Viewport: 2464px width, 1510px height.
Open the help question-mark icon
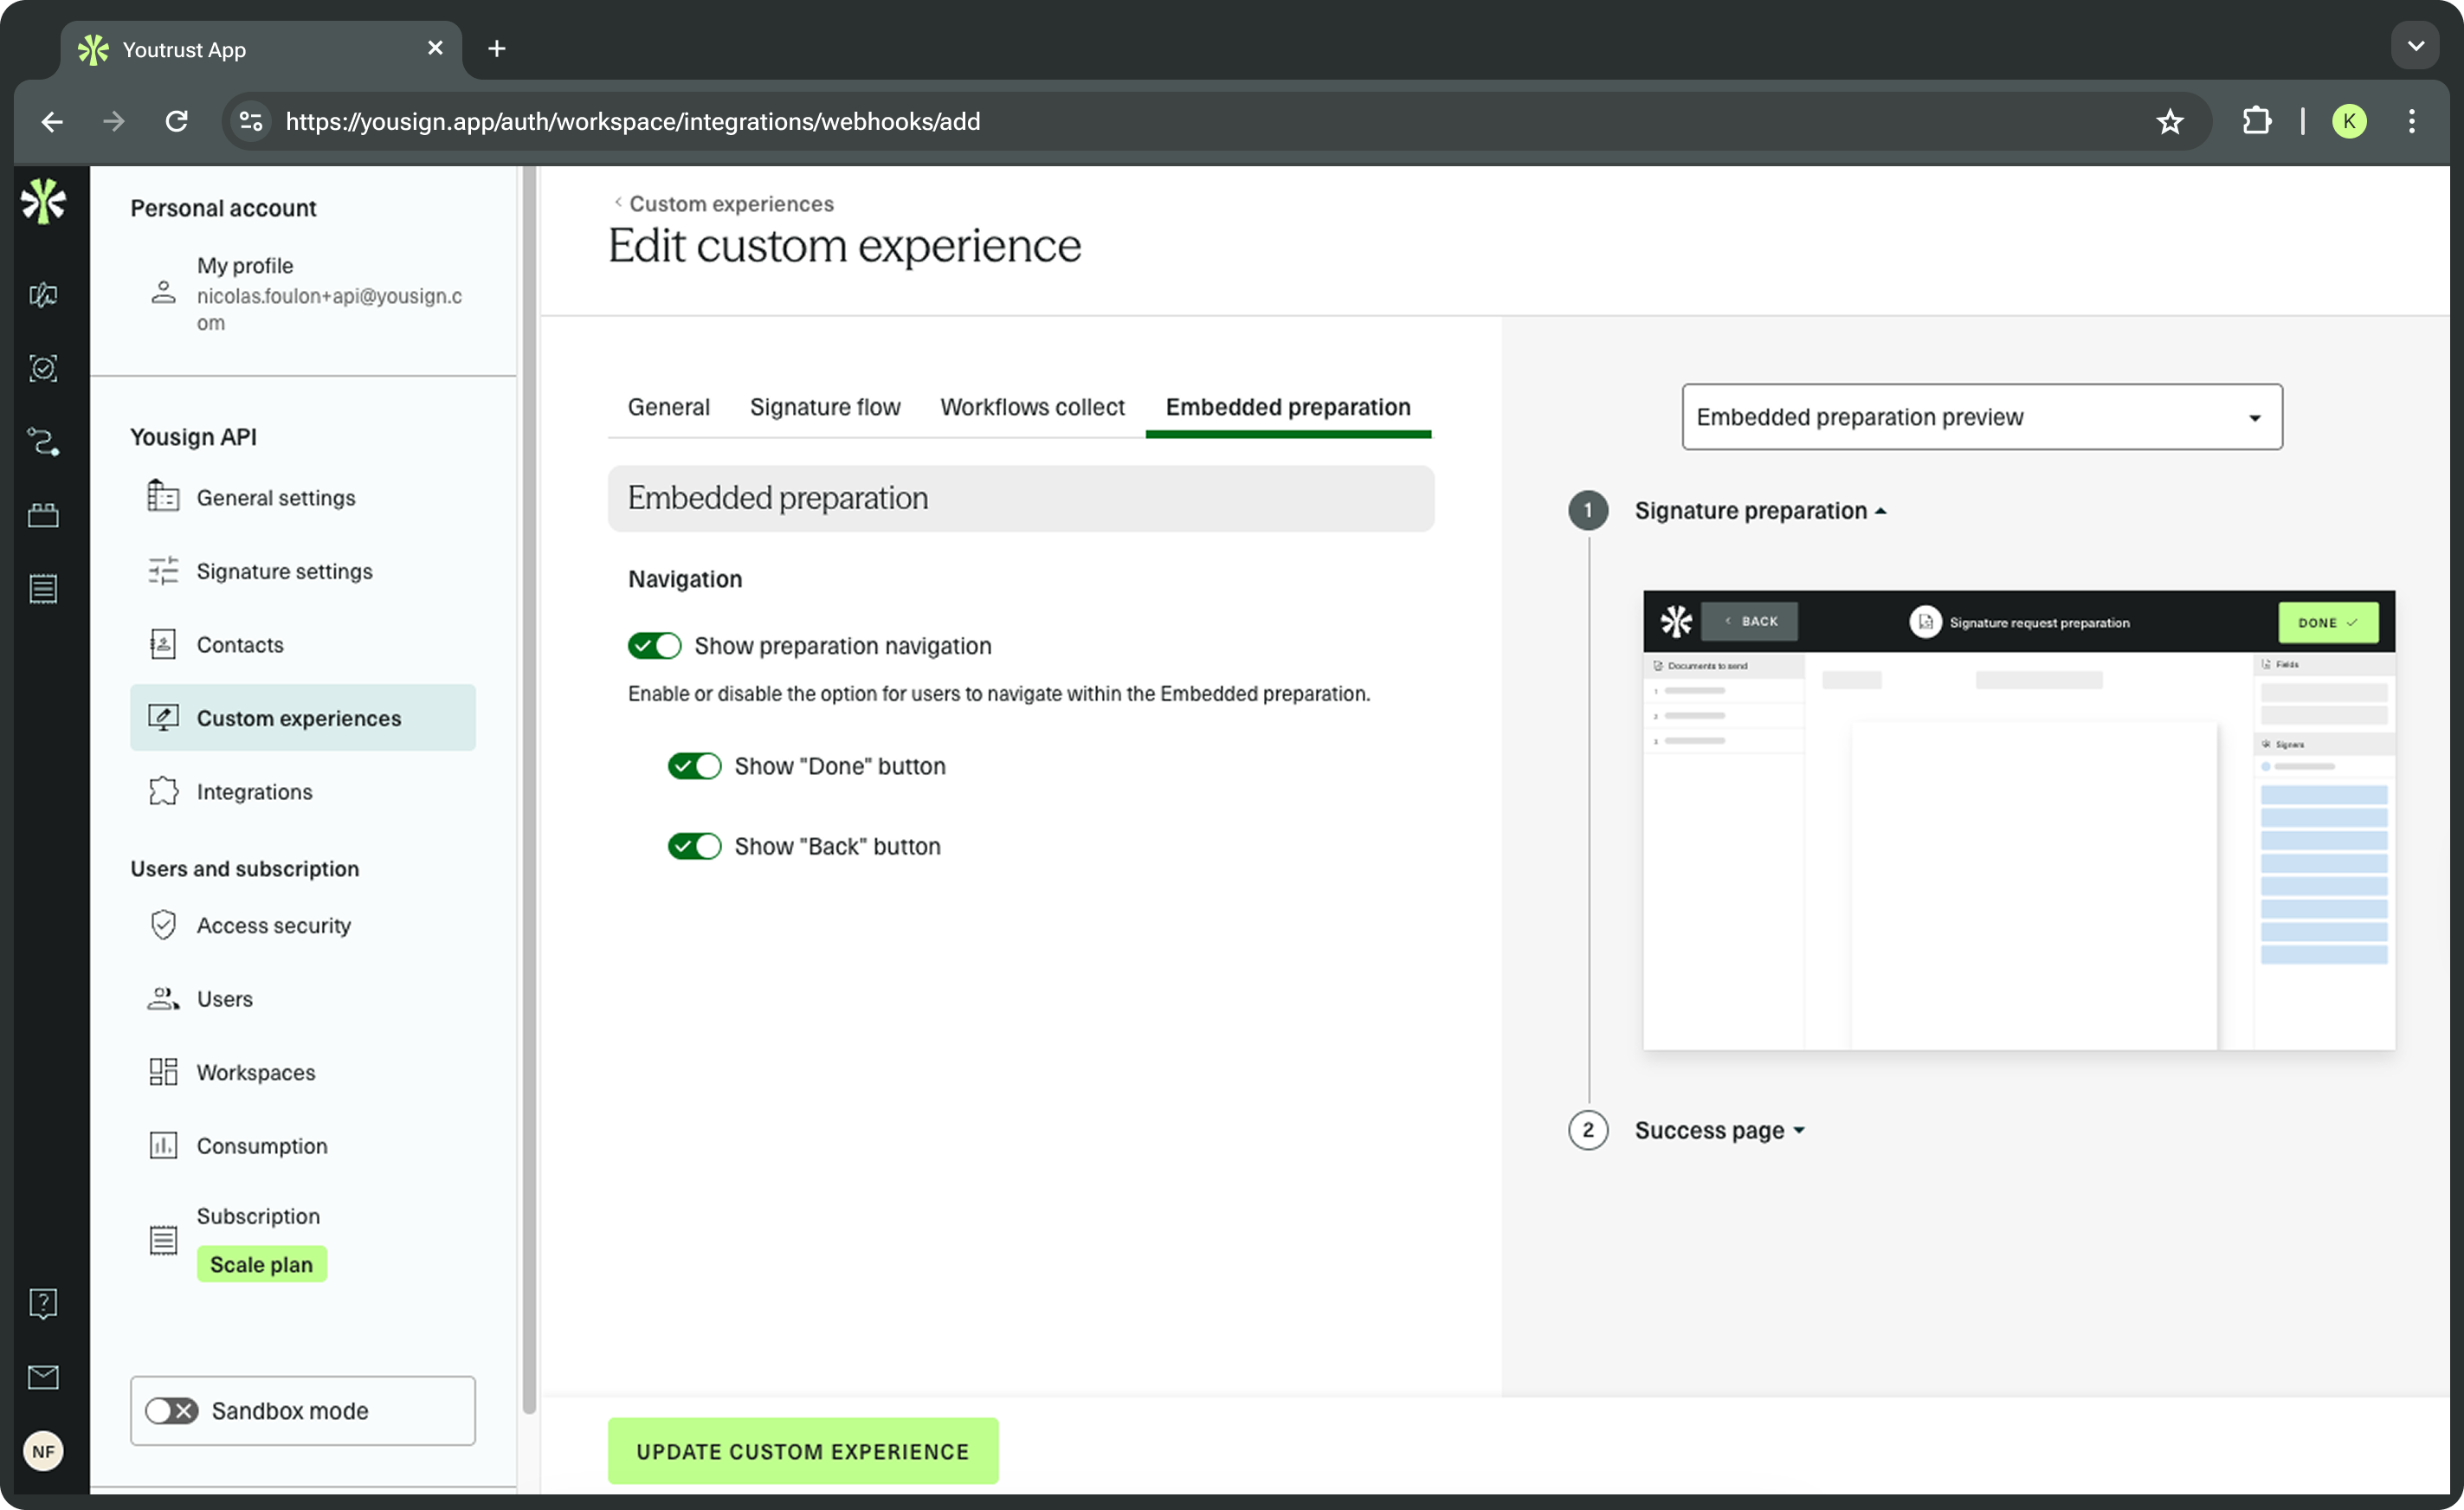(x=43, y=1303)
